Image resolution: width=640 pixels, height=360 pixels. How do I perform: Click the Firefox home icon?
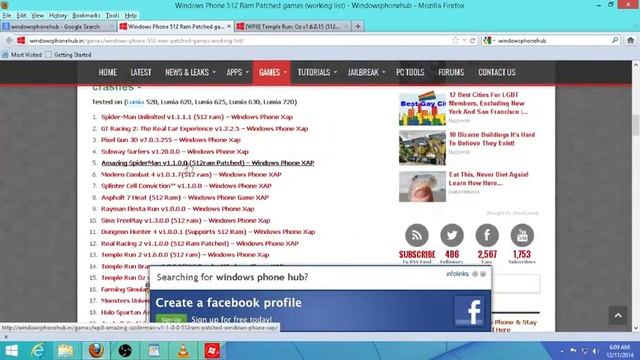coord(631,40)
